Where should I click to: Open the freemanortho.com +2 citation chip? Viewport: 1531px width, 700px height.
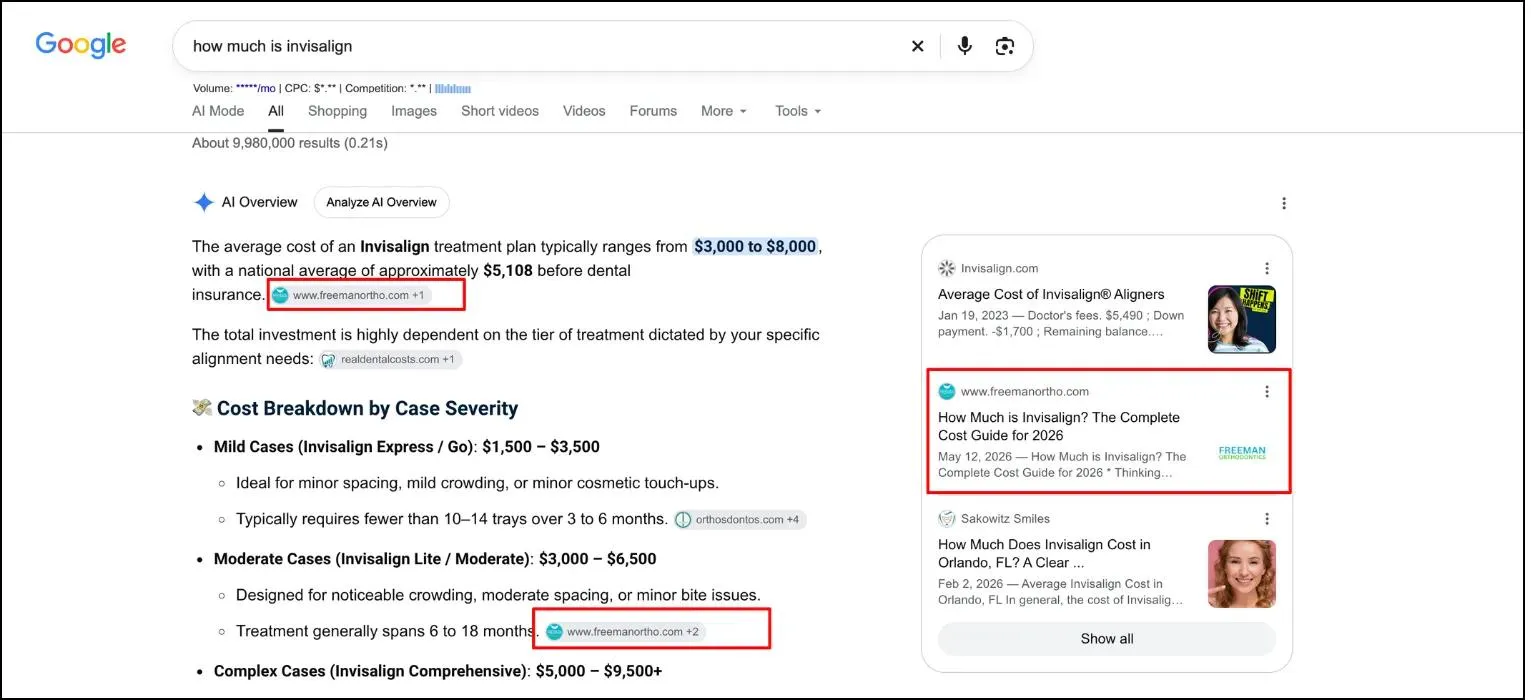[625, 632]
